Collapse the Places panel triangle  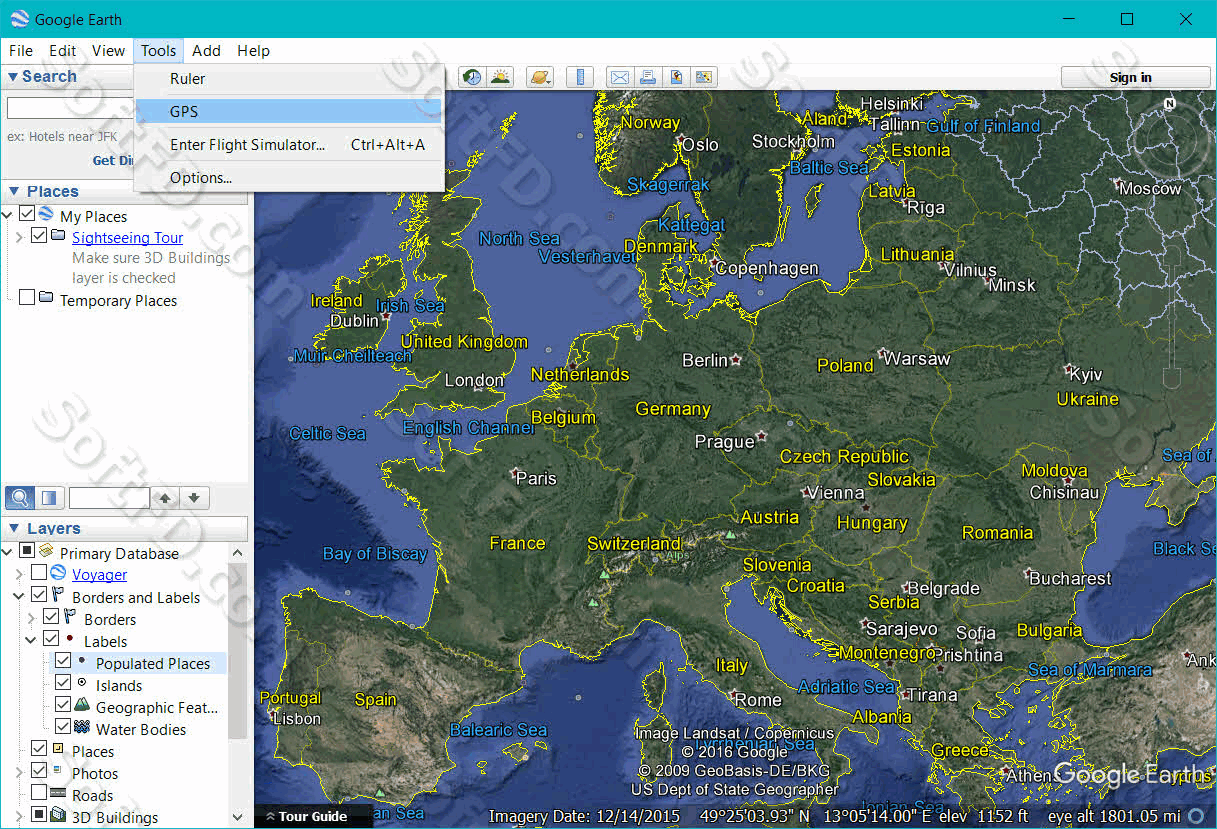(13, 191)
